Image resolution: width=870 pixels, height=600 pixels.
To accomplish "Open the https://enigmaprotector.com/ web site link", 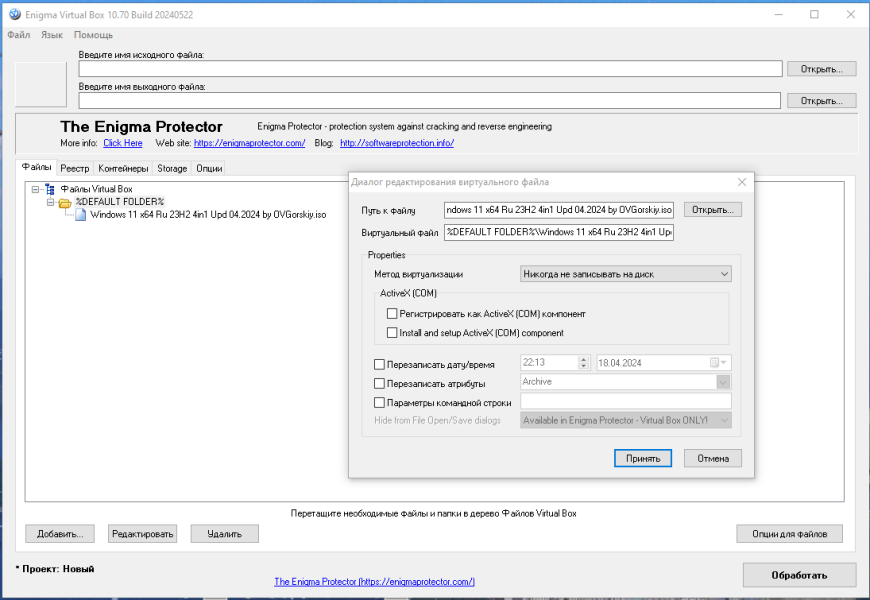I will point(249,143).
